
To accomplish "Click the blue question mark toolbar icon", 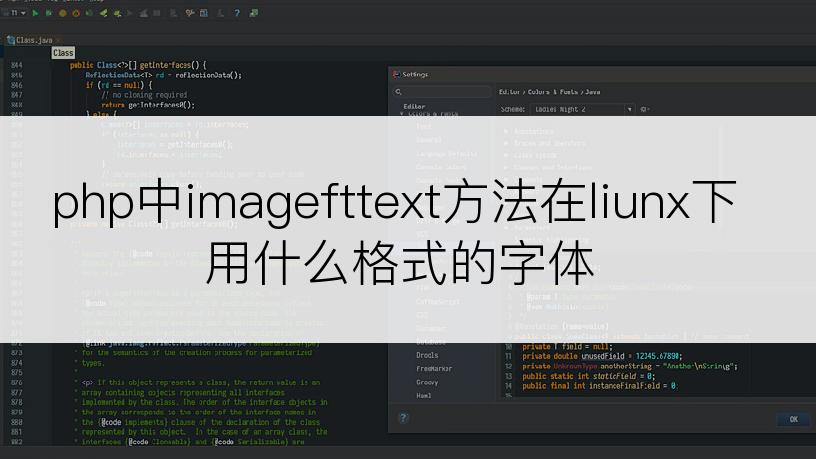I will [x=237, y=13].
